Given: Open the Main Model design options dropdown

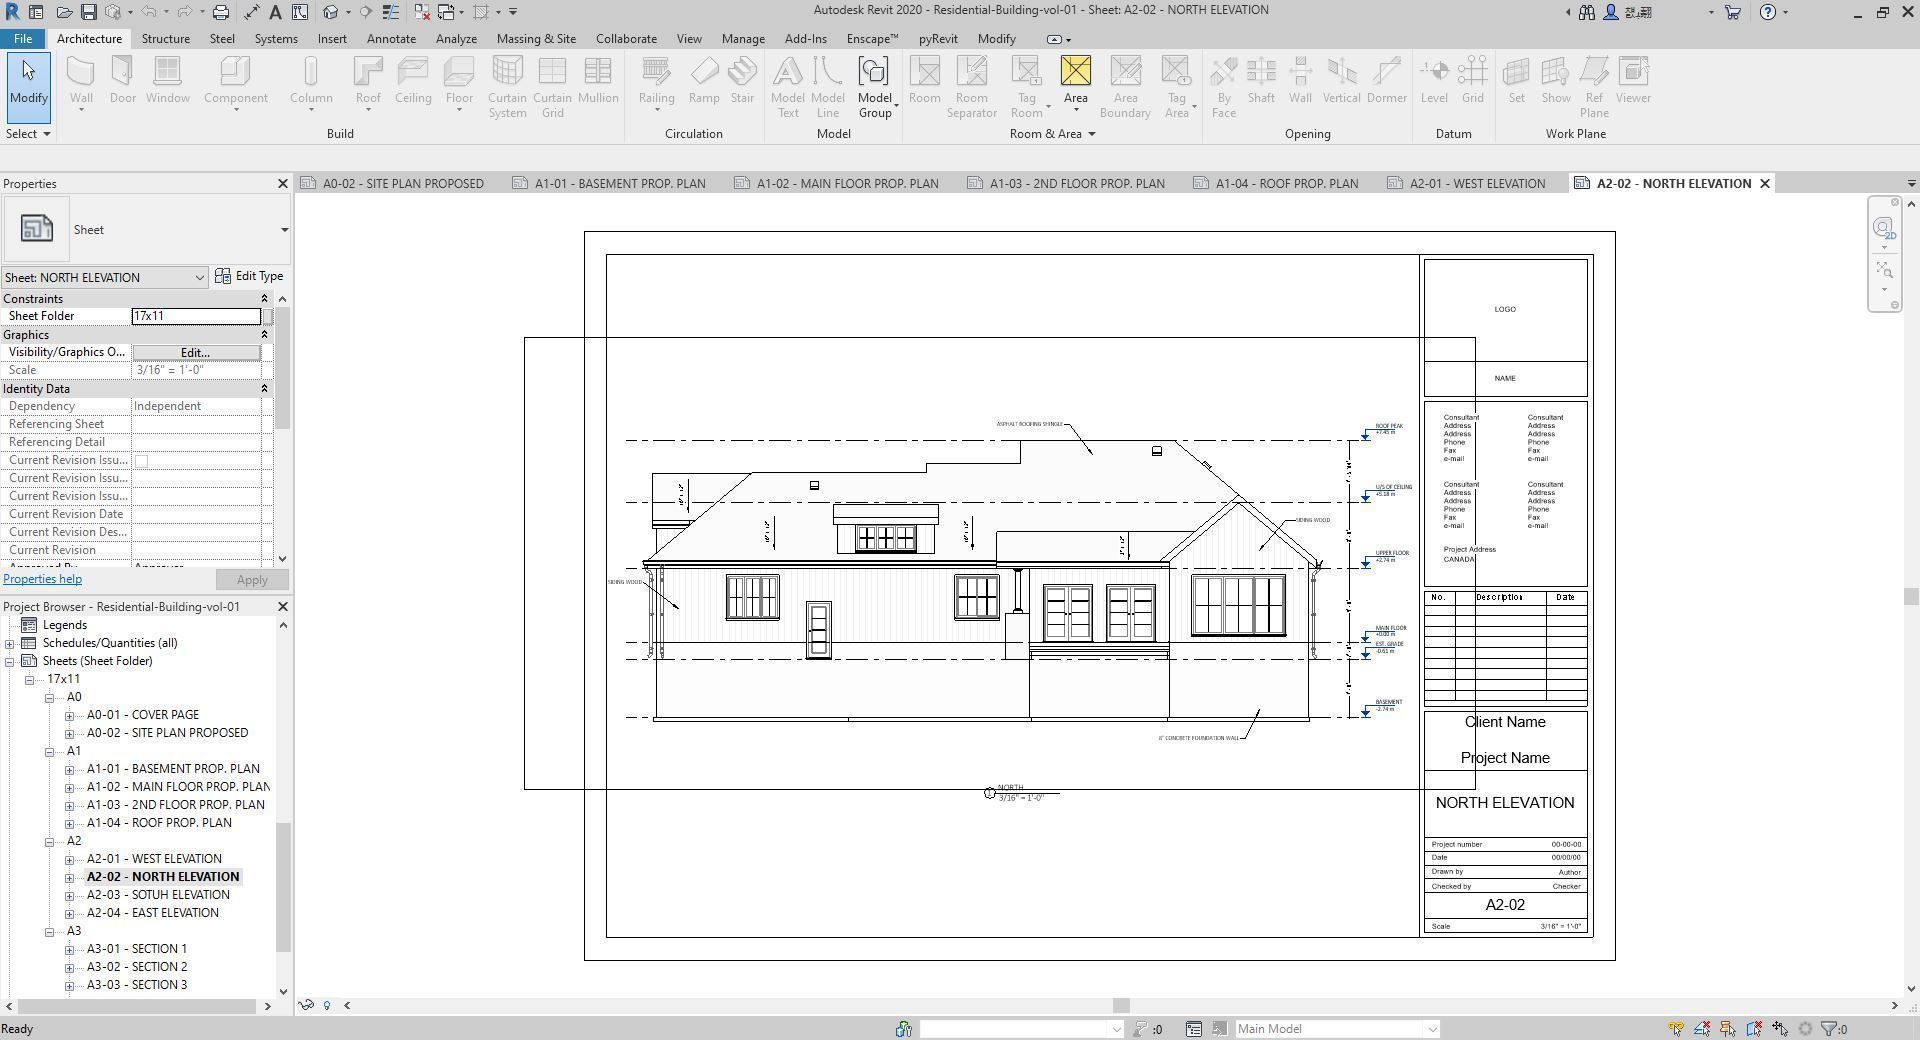Looking at the screenshot, I should pos(1337,1029).
